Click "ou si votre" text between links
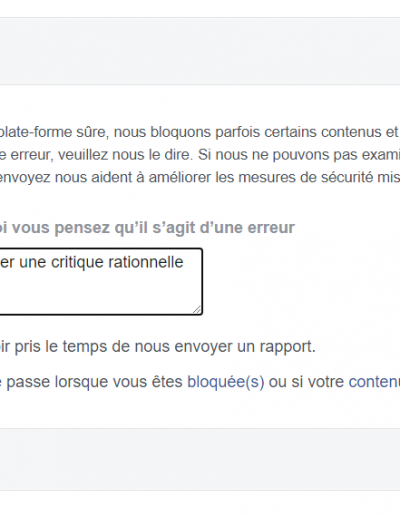Viewport: 400px width, 516px height. pyautogui.click(x=306, y=382)
